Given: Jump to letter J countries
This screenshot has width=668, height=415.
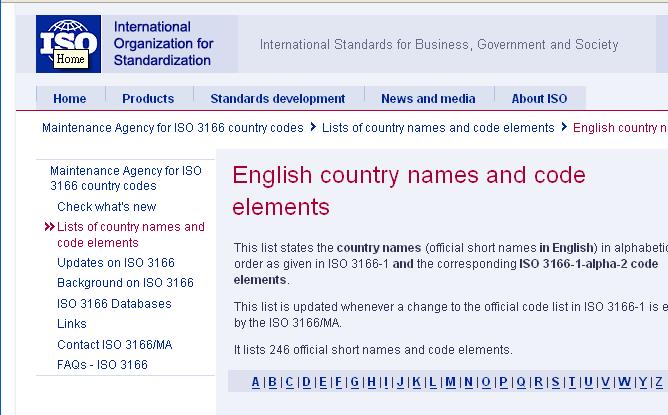Looking at the screenshot, I should coord(400,382).
